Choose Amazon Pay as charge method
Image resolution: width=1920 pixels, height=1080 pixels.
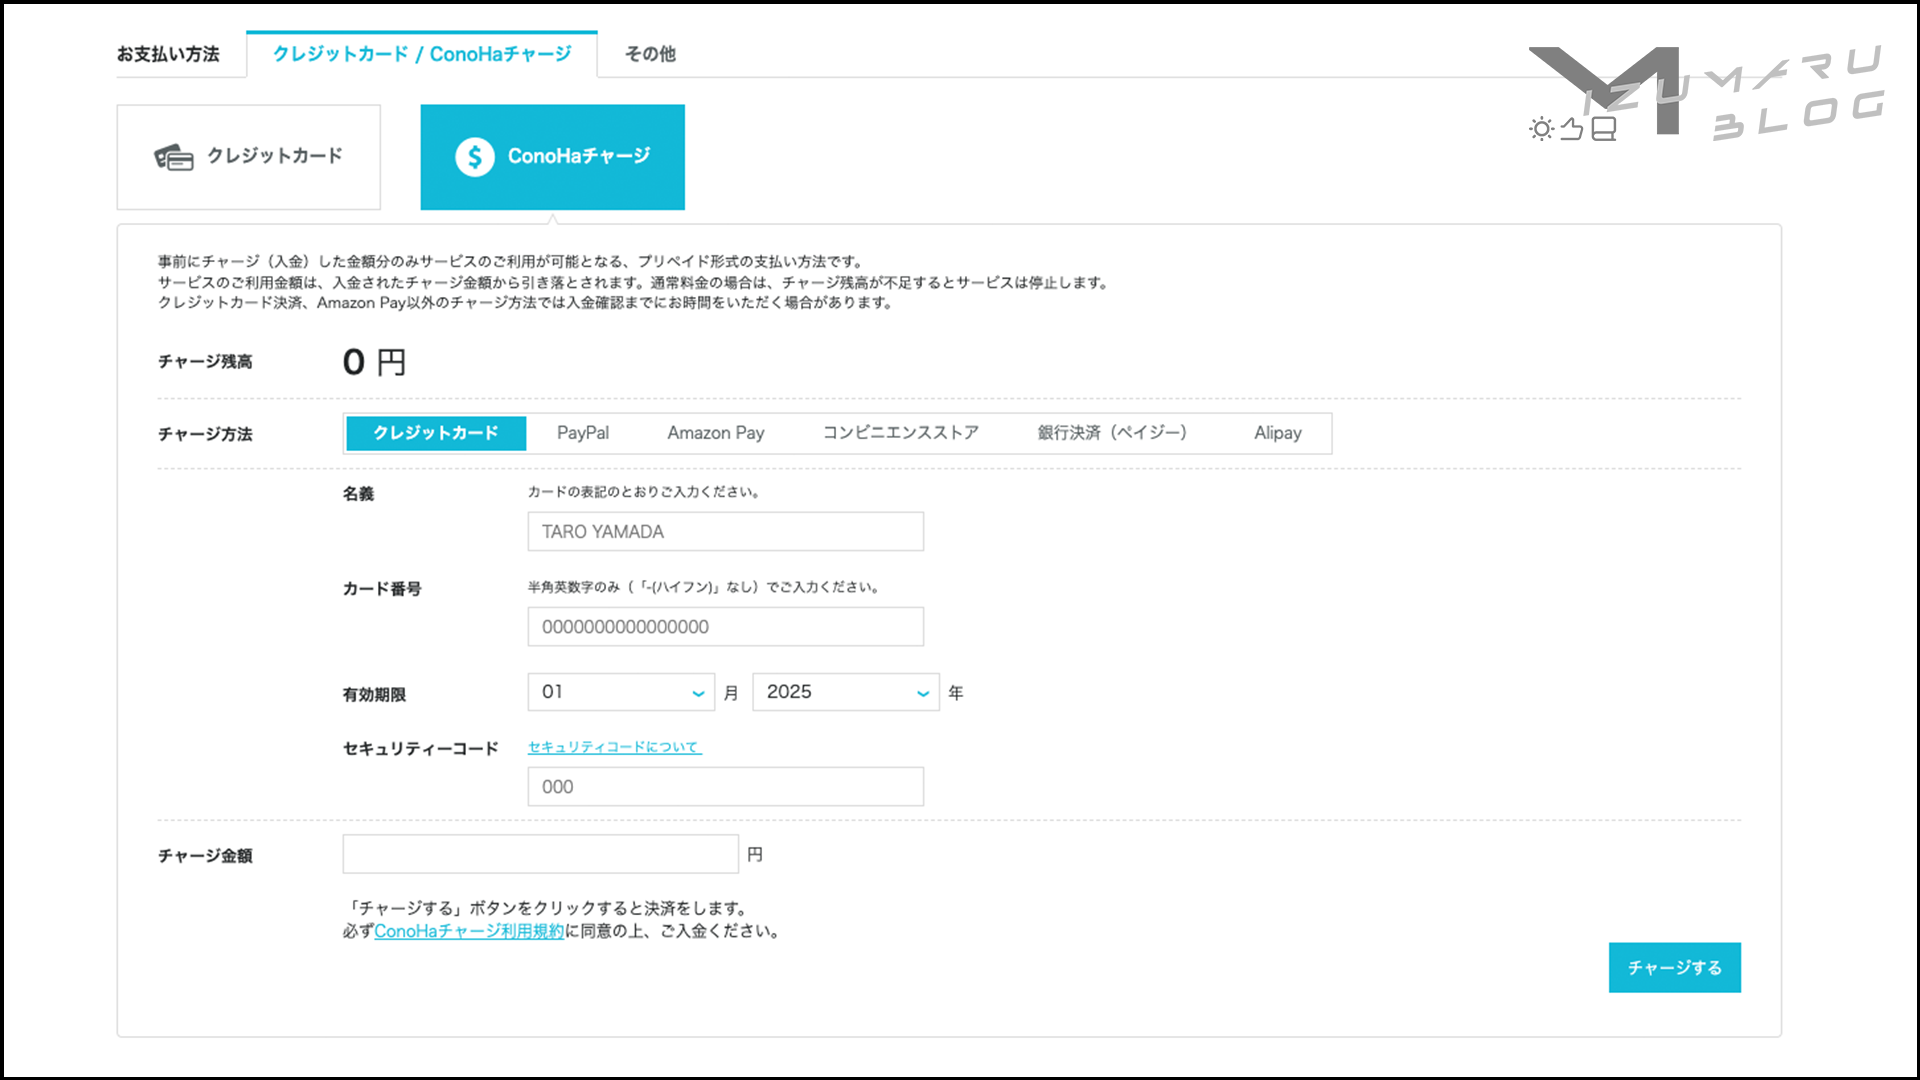click(716, 433)
